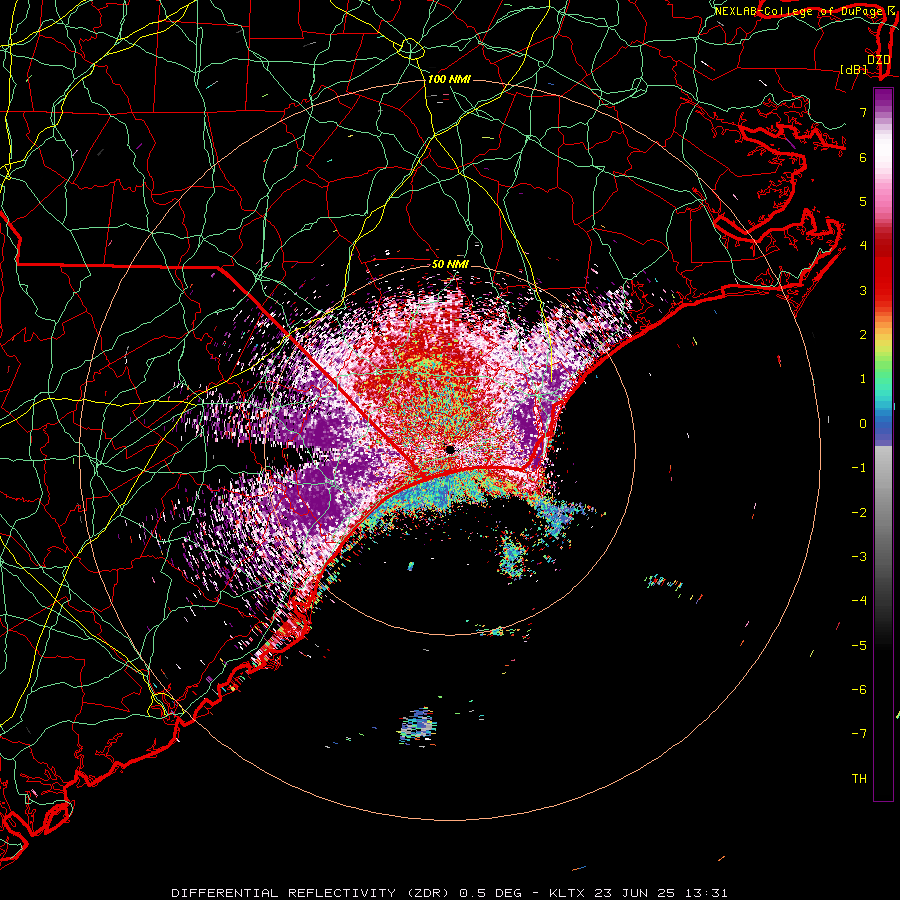Click legend value 2
The width and height of the screenshot is (900, 900).
click(x=863, y=335)
